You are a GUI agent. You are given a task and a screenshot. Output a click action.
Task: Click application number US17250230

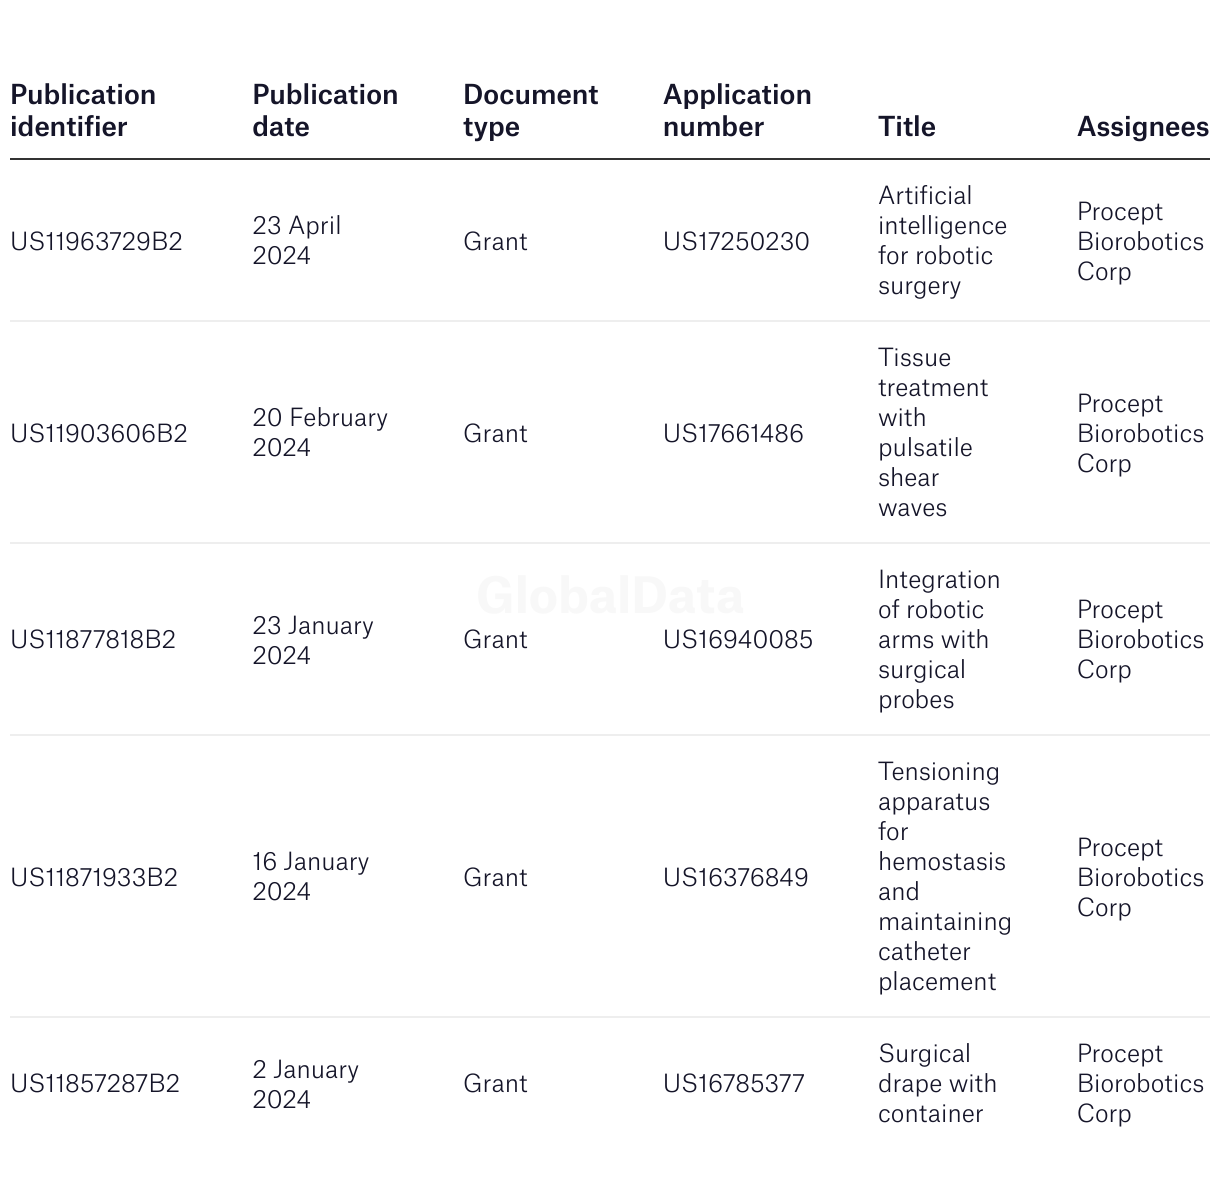coord(736,242)
